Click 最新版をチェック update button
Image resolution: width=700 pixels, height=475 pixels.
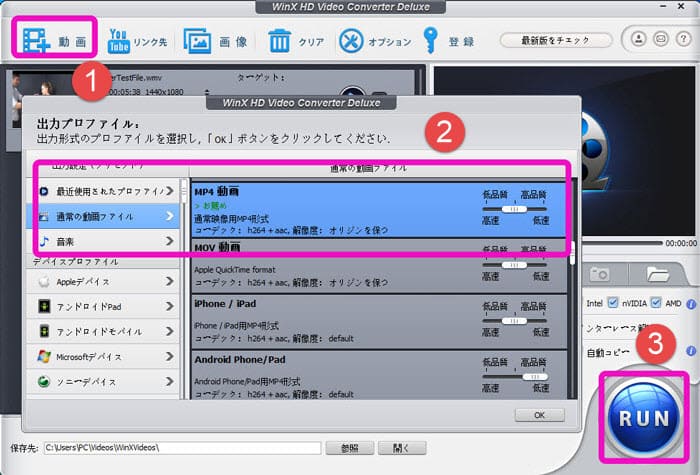click(555, 40)
